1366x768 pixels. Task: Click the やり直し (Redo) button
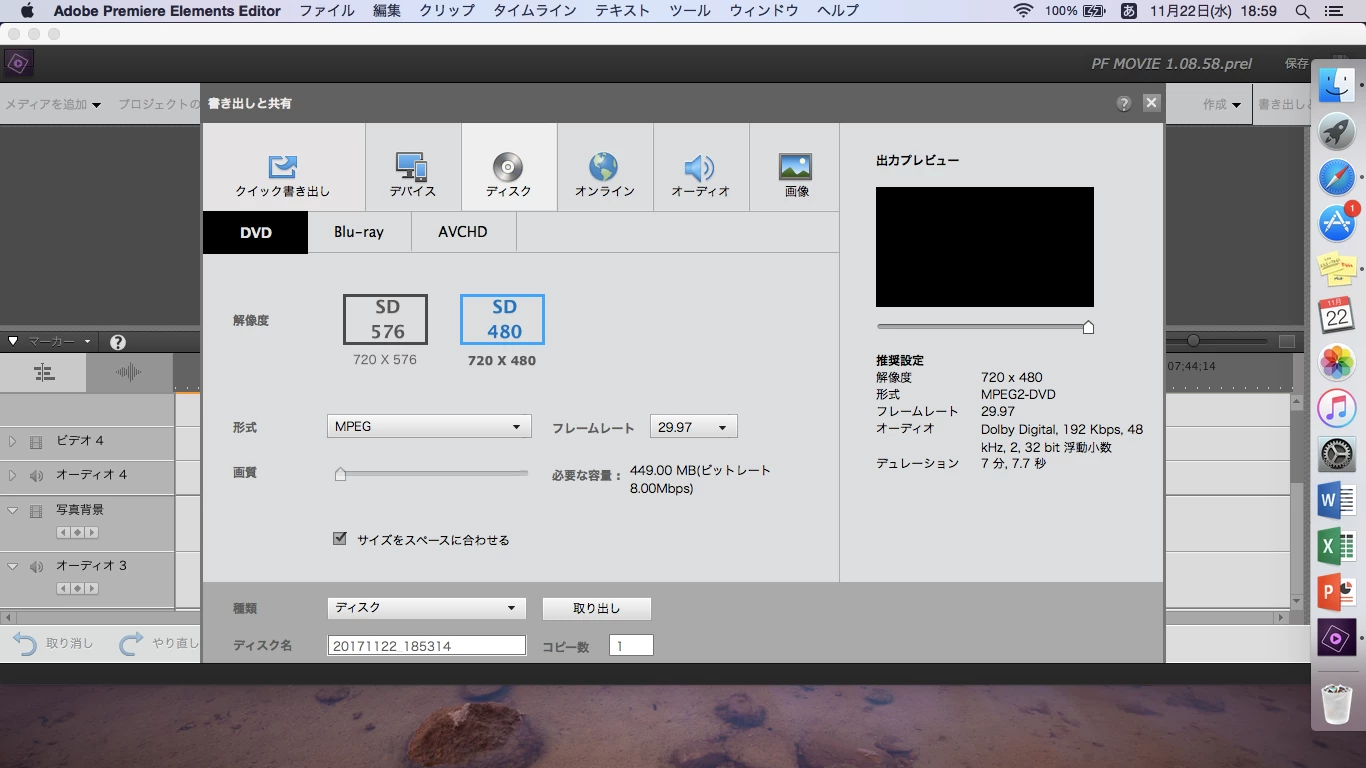(x=159, y=643)
